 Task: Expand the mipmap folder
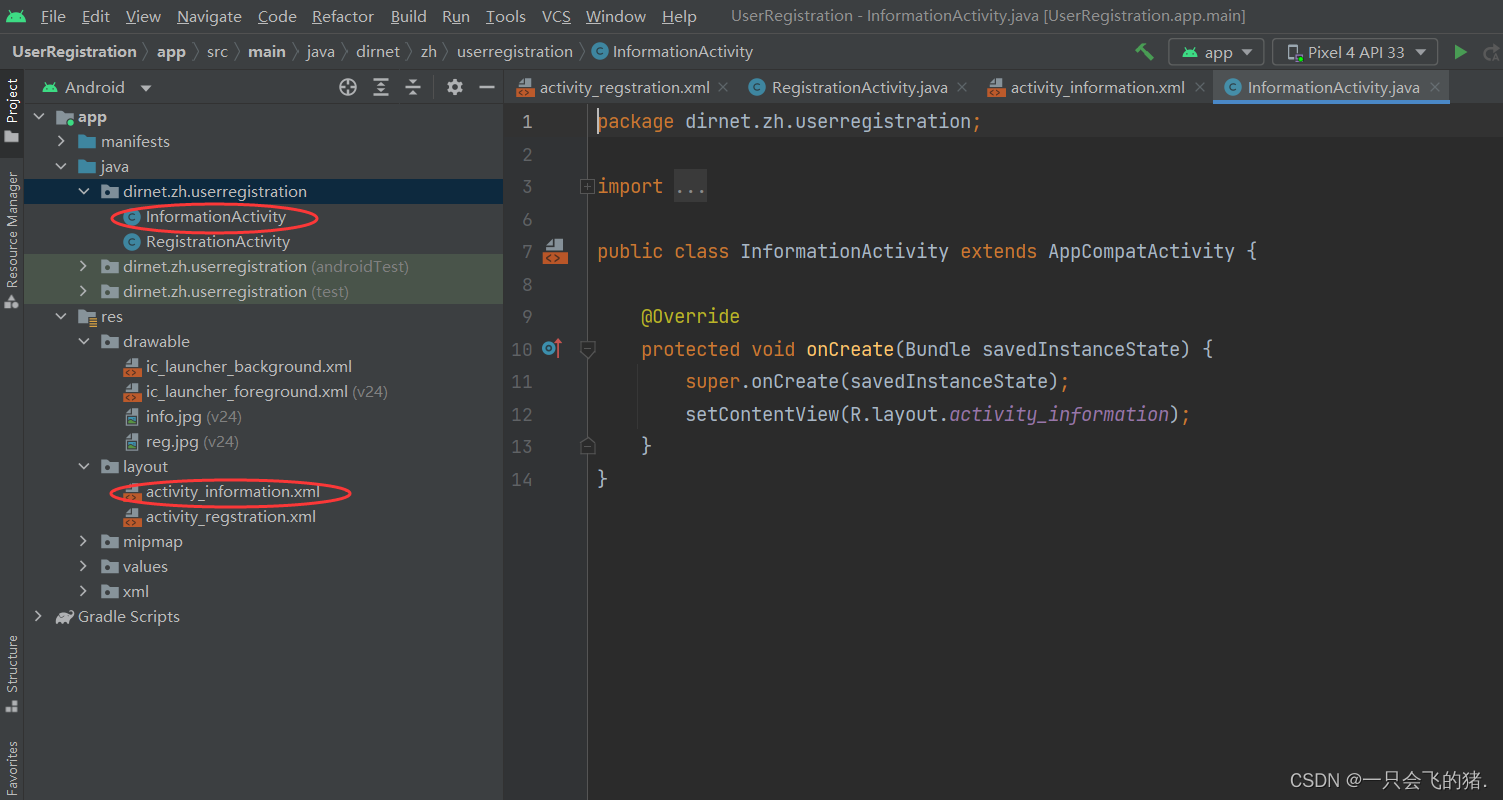[84, 542]
